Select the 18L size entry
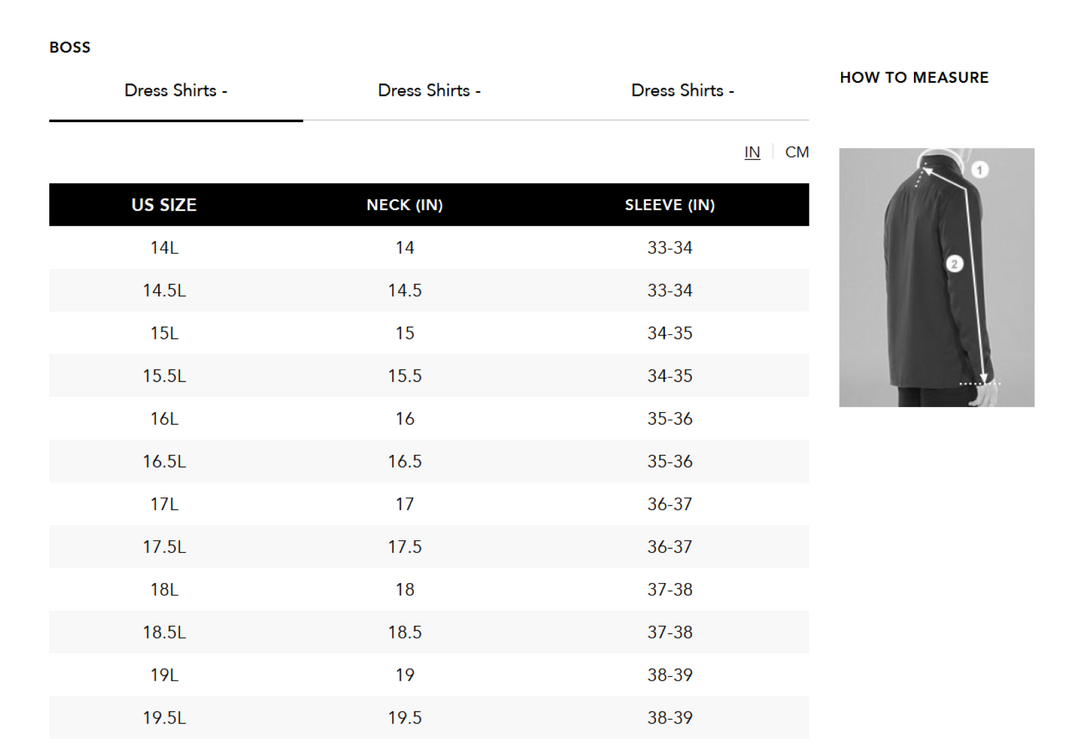Viewport: 1080px width, 755px height. [164, 589]
